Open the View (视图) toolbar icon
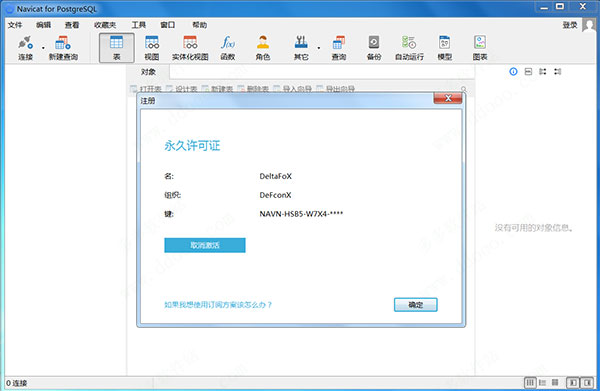The width and height of the screenshot is (600, 391). (x=152, y=48)
